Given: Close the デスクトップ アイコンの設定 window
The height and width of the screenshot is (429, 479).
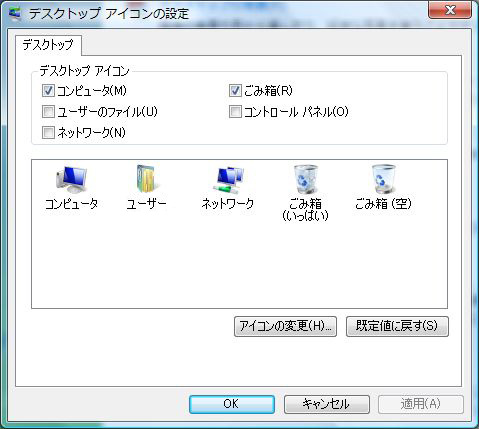Looking at the screenshot, I should tap(450, 10).
